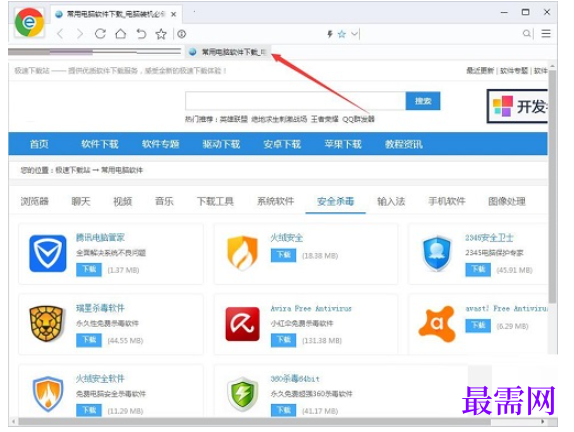Select the 输入法 category tab
Image resolution: width=574 pixels, height=432 pixels.
pos(391,201)
